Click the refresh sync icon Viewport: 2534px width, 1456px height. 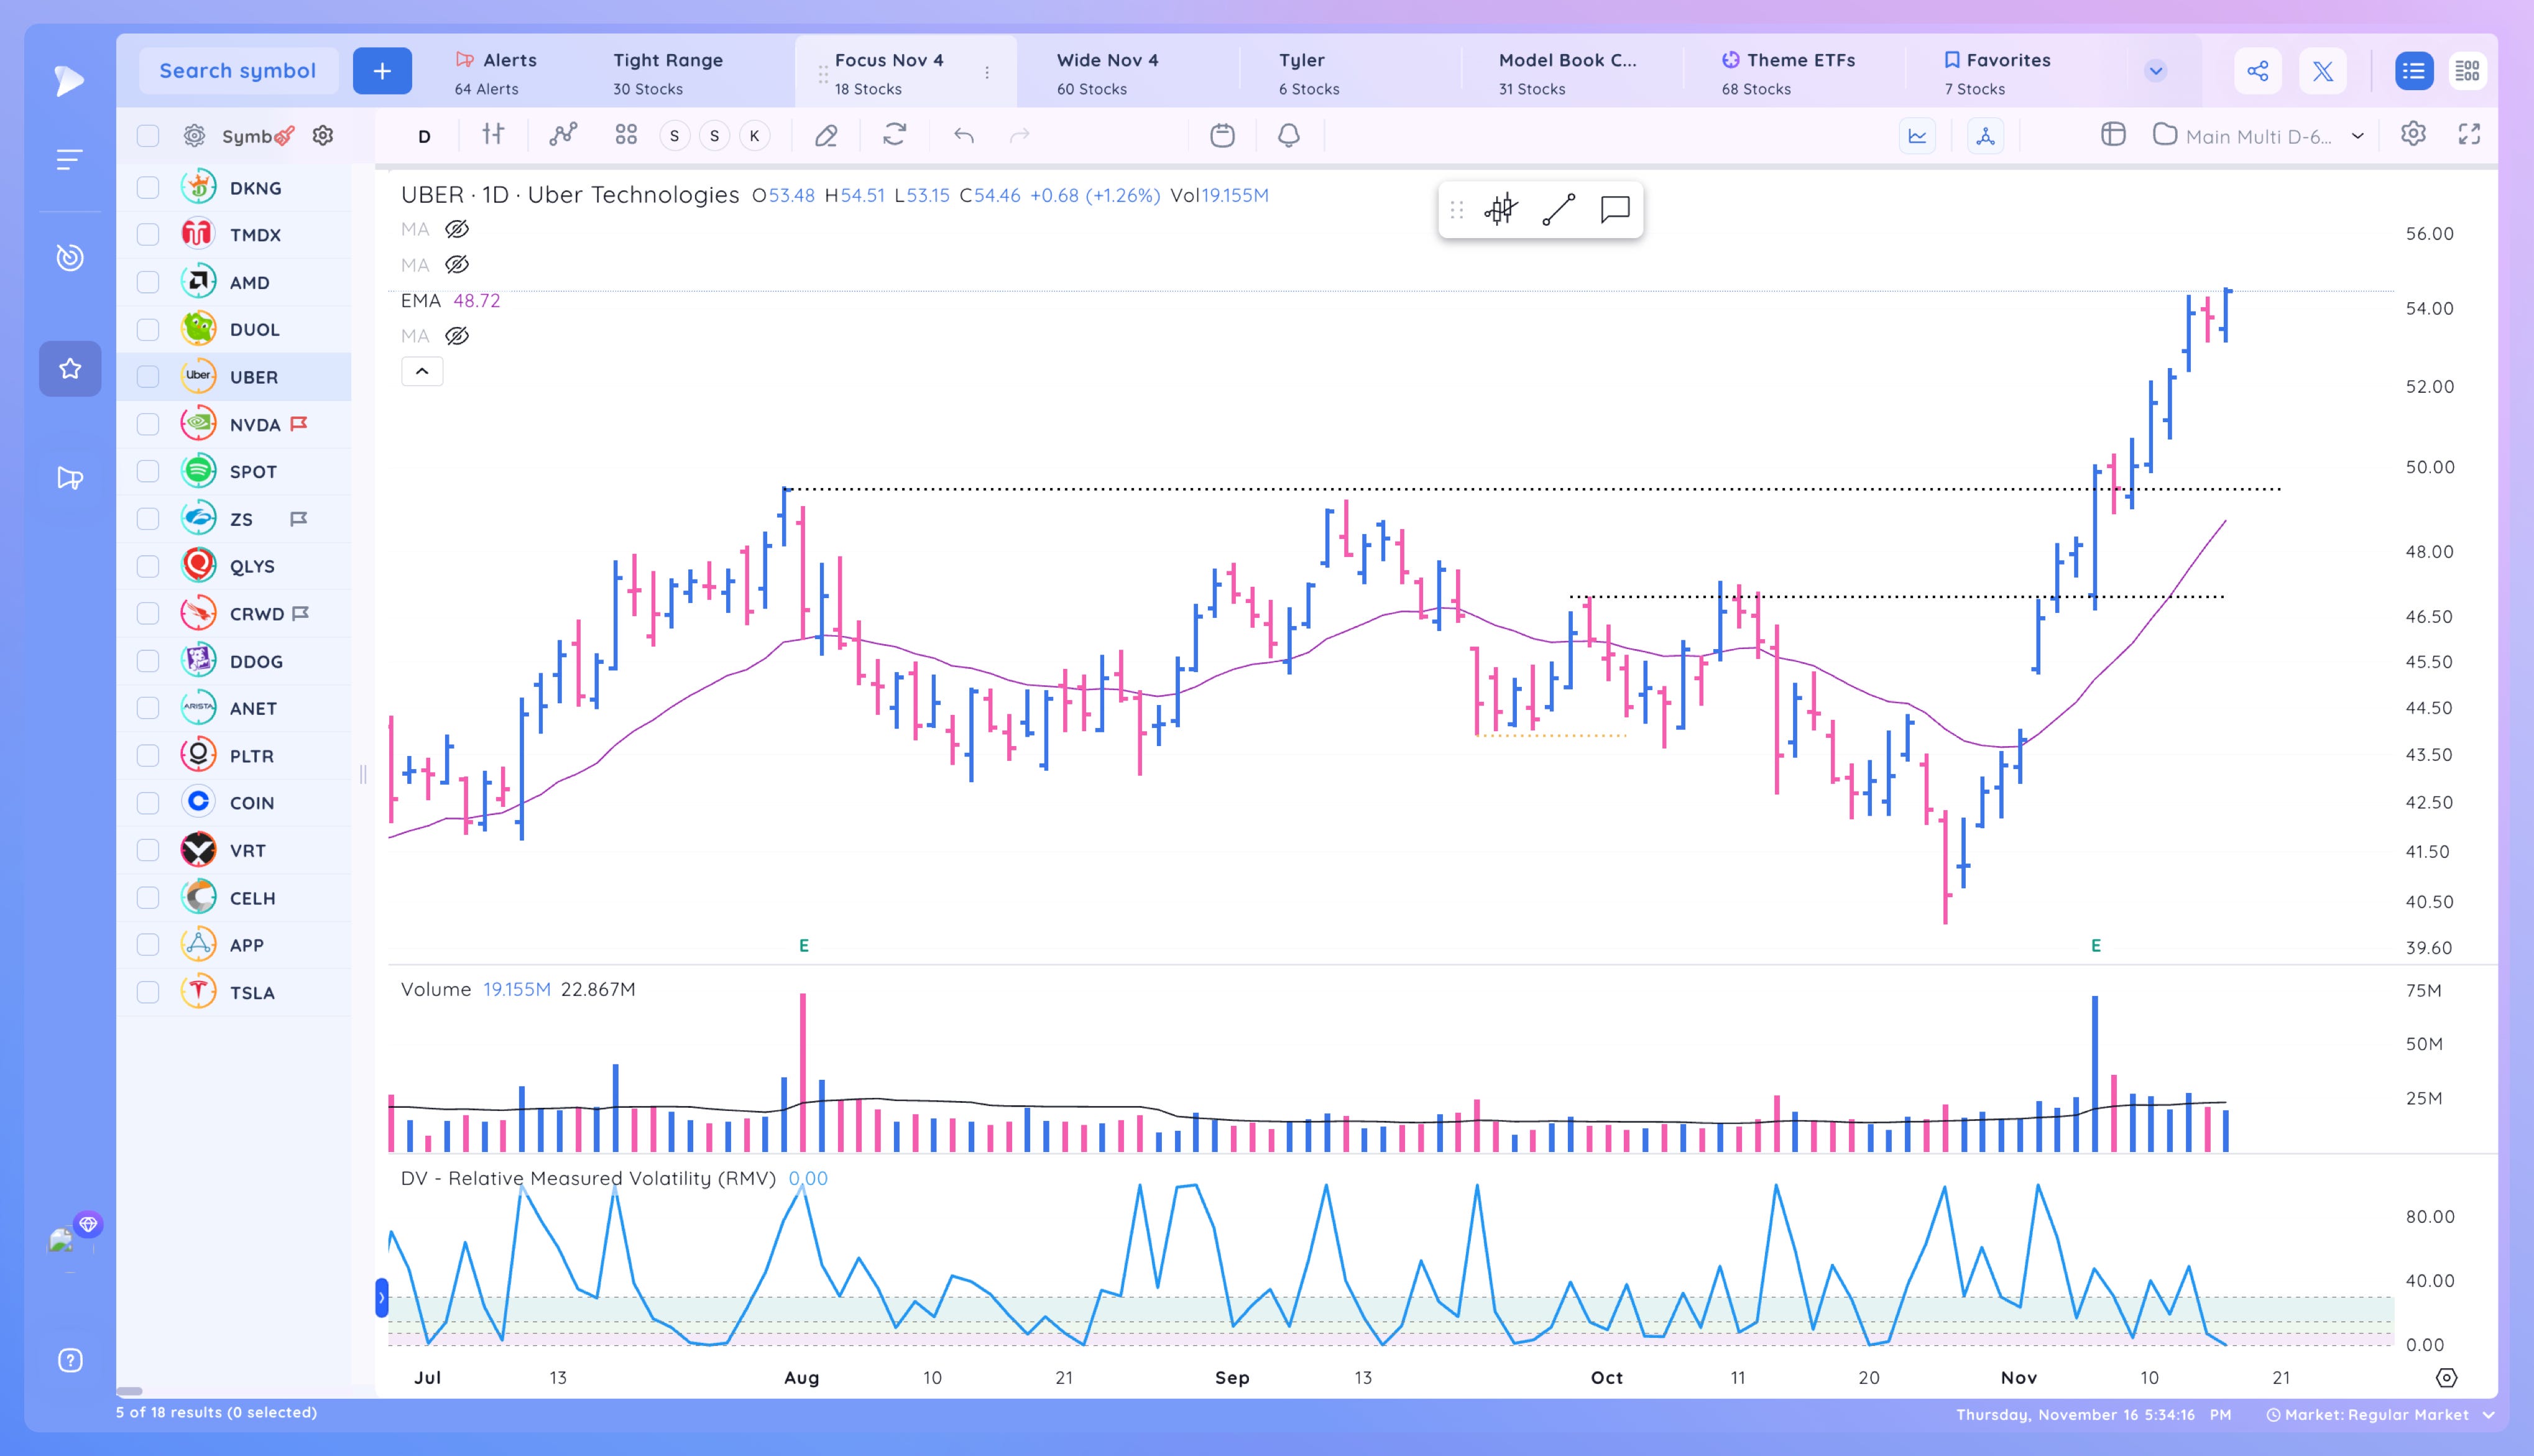coord(895,134)
